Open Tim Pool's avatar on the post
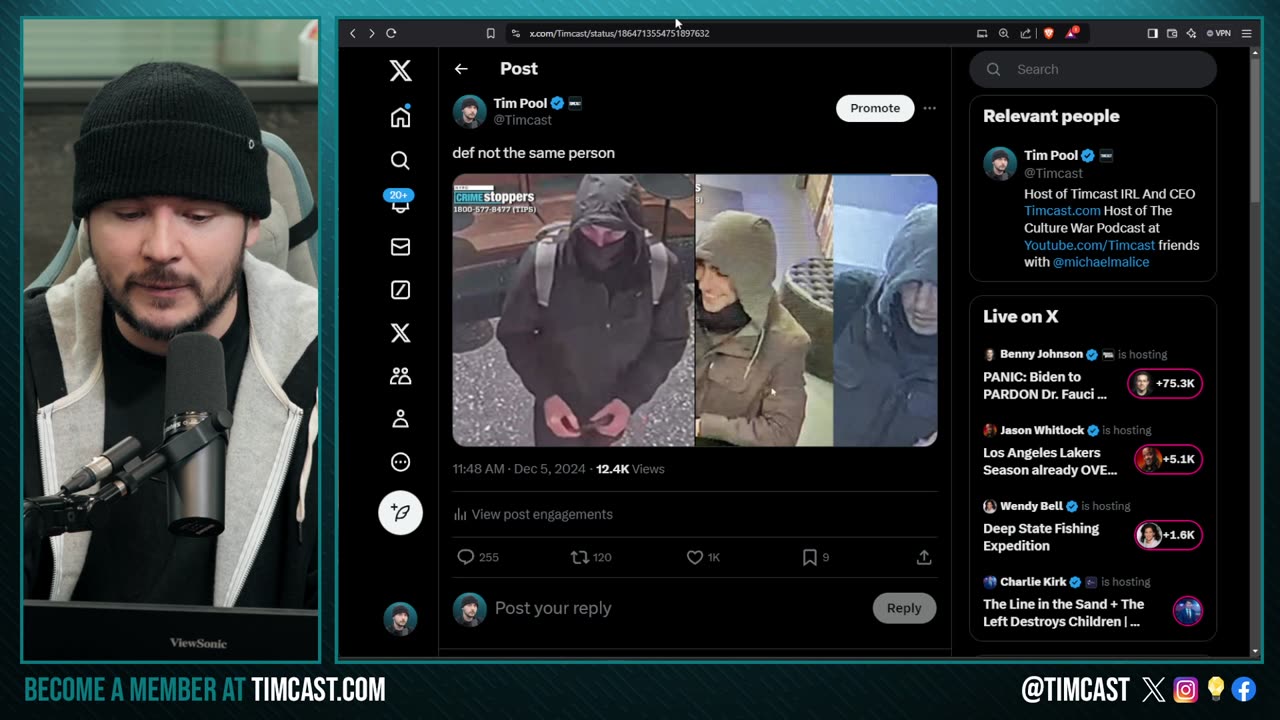The image size is (1280, 720). click(x=469, y=111)
